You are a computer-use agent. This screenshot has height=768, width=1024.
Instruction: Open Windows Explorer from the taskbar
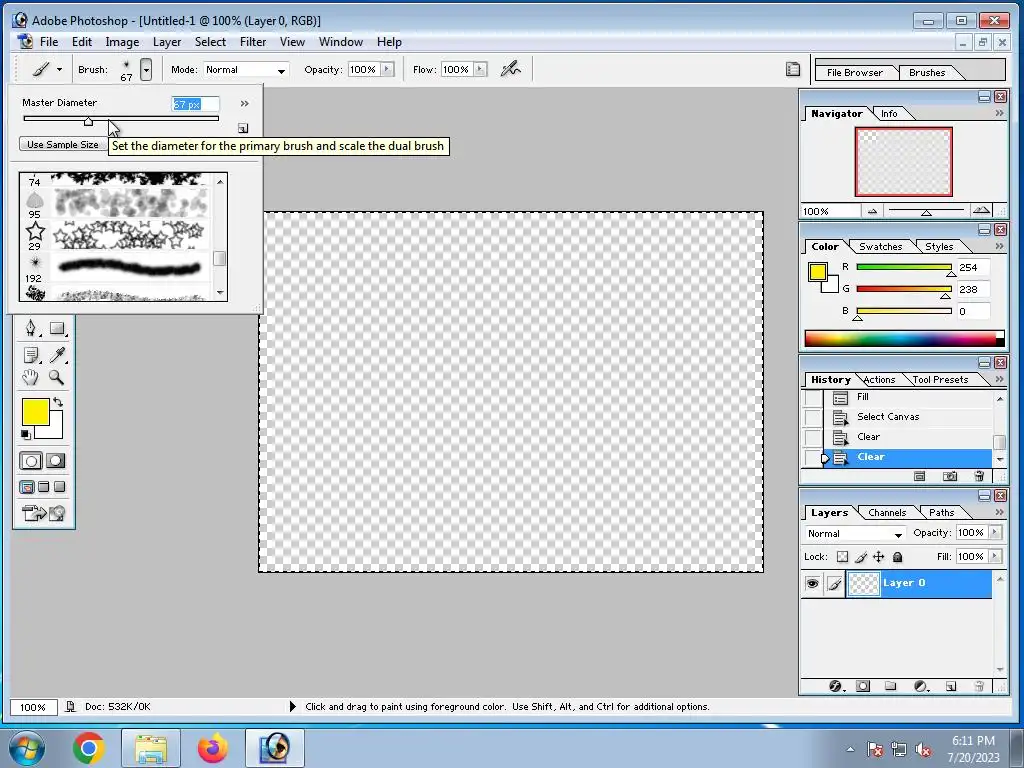(x=151, y=748)
